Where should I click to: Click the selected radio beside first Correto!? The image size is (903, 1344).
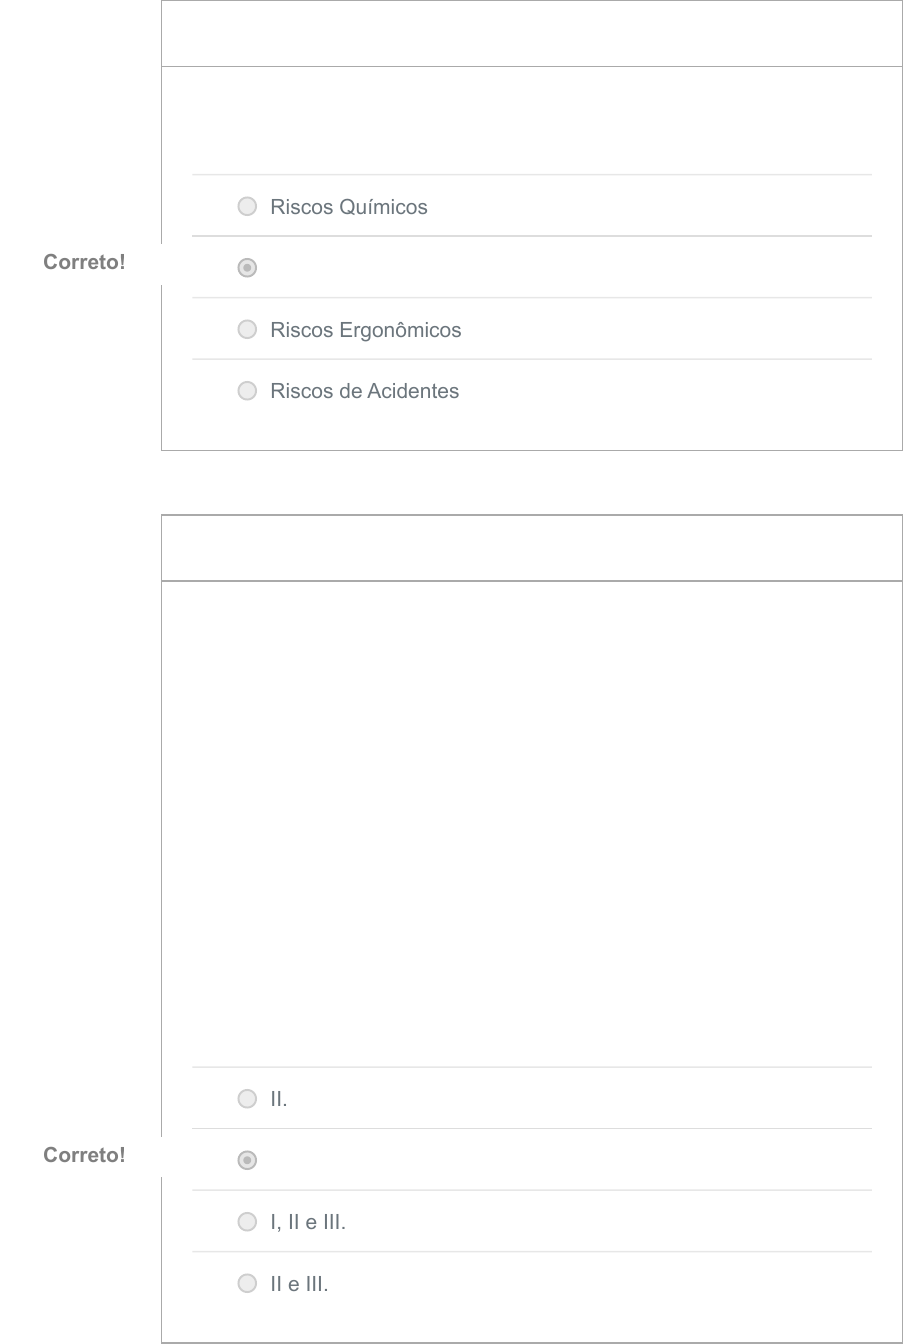tap(247, 268)
